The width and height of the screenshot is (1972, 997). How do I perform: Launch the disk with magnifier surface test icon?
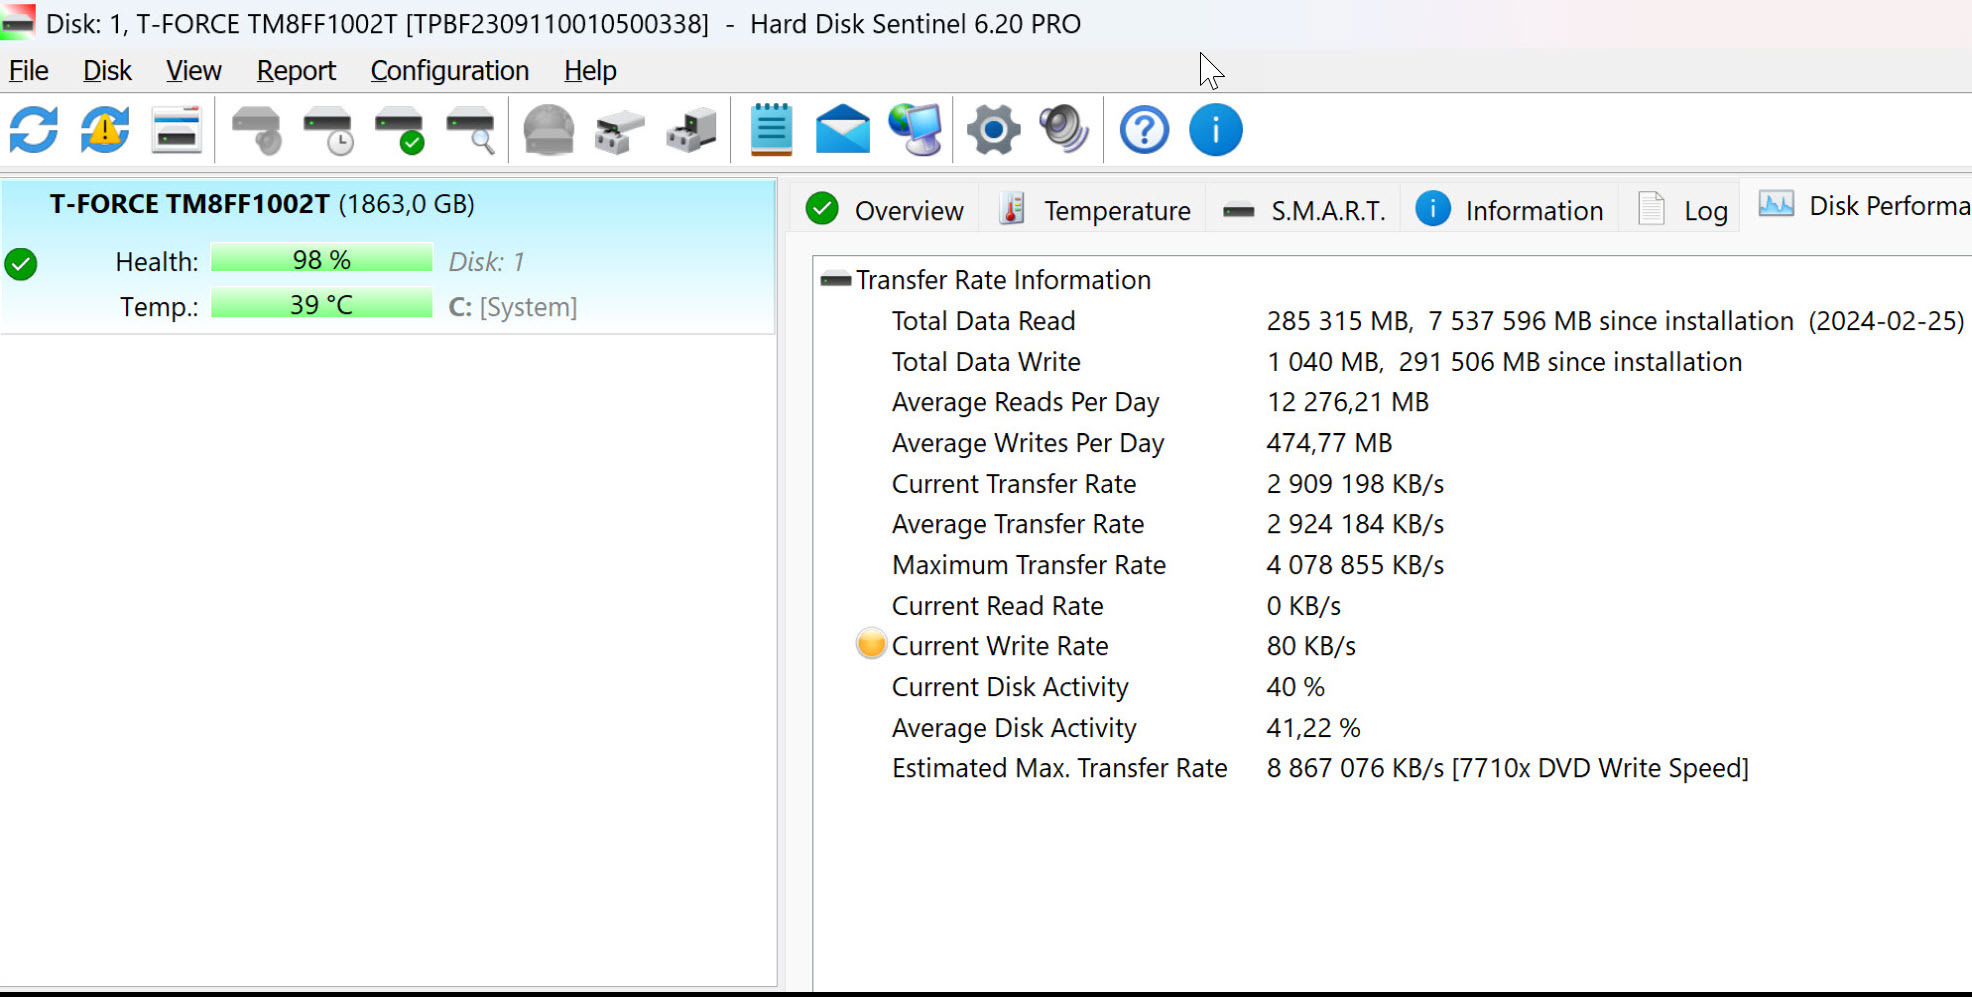[x=470, y=130]
